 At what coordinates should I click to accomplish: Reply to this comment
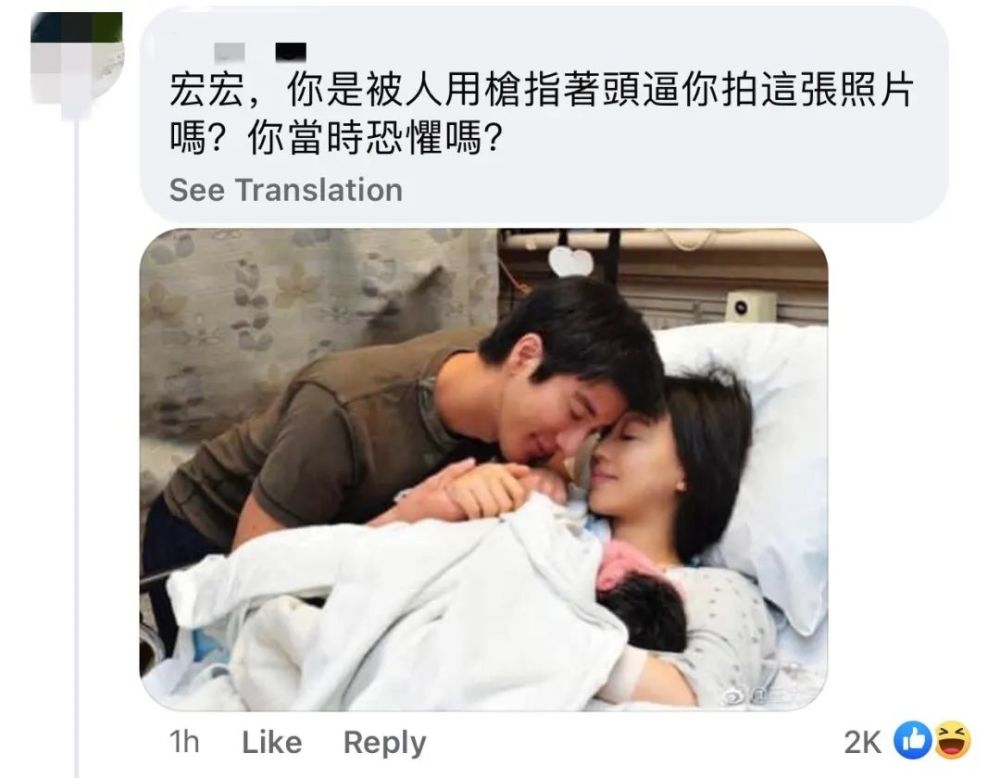385,744
